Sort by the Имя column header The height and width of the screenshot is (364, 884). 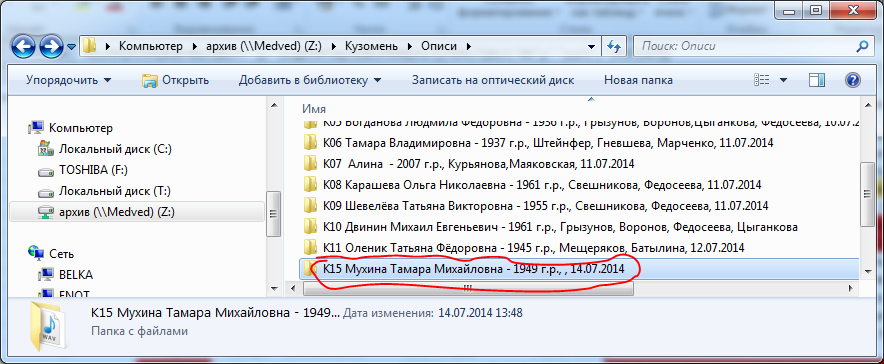314,109
